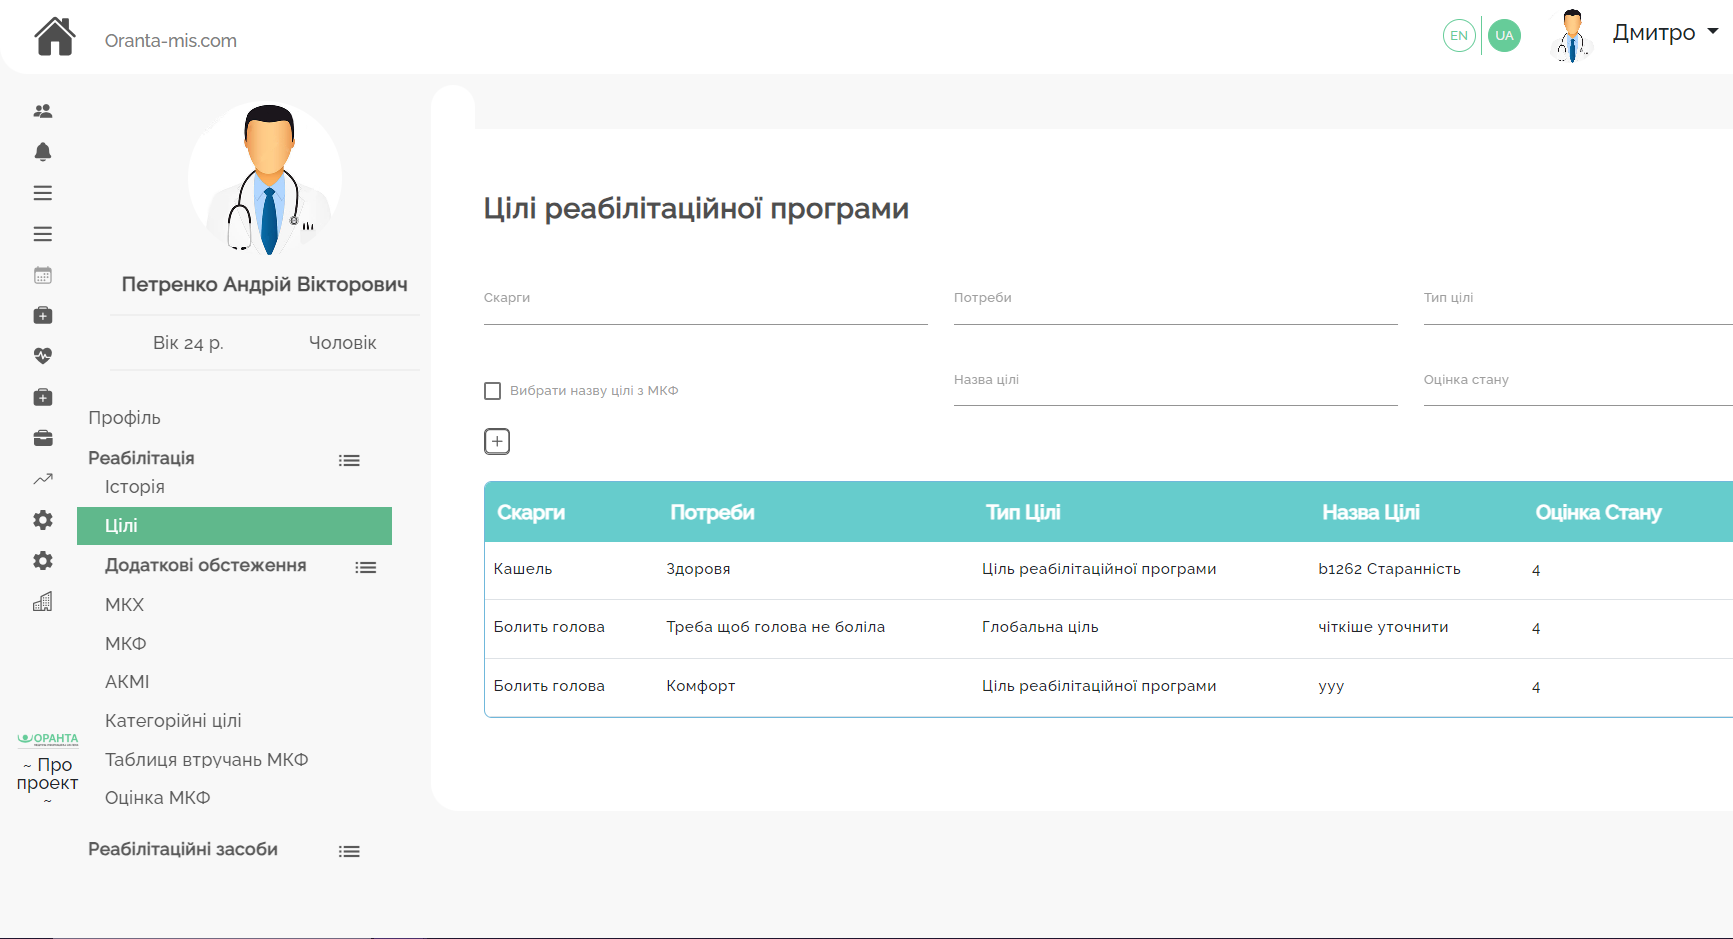Open the Oranta-mis.com link
This screenshot has width=1733, height=939.
click(x=171, y=41)
